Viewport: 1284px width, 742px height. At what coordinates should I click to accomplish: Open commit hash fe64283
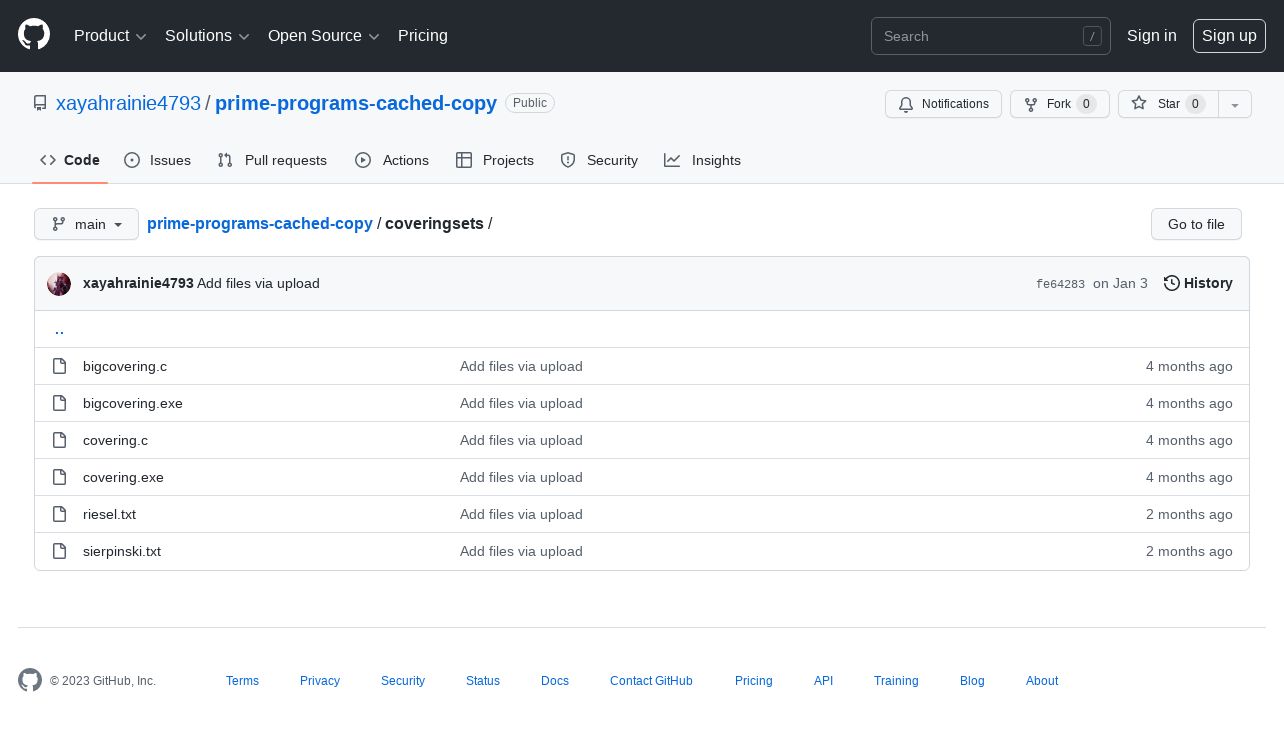1060,284
